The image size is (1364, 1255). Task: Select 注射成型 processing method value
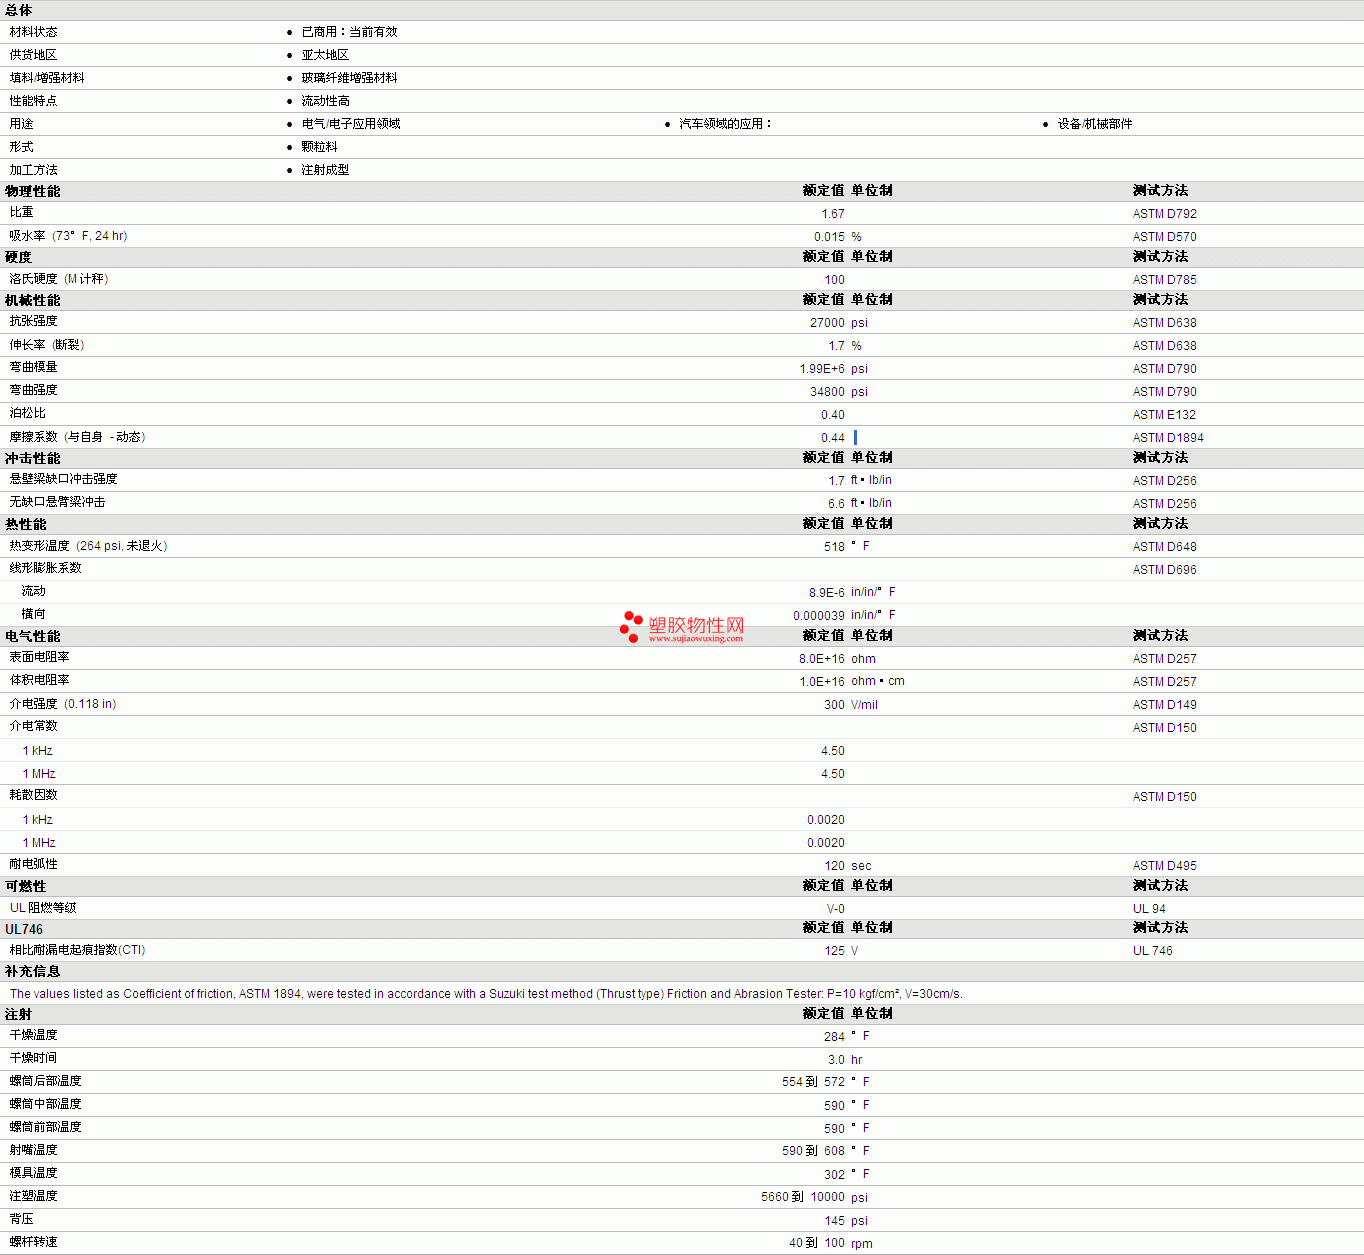[x=325, y=170]
